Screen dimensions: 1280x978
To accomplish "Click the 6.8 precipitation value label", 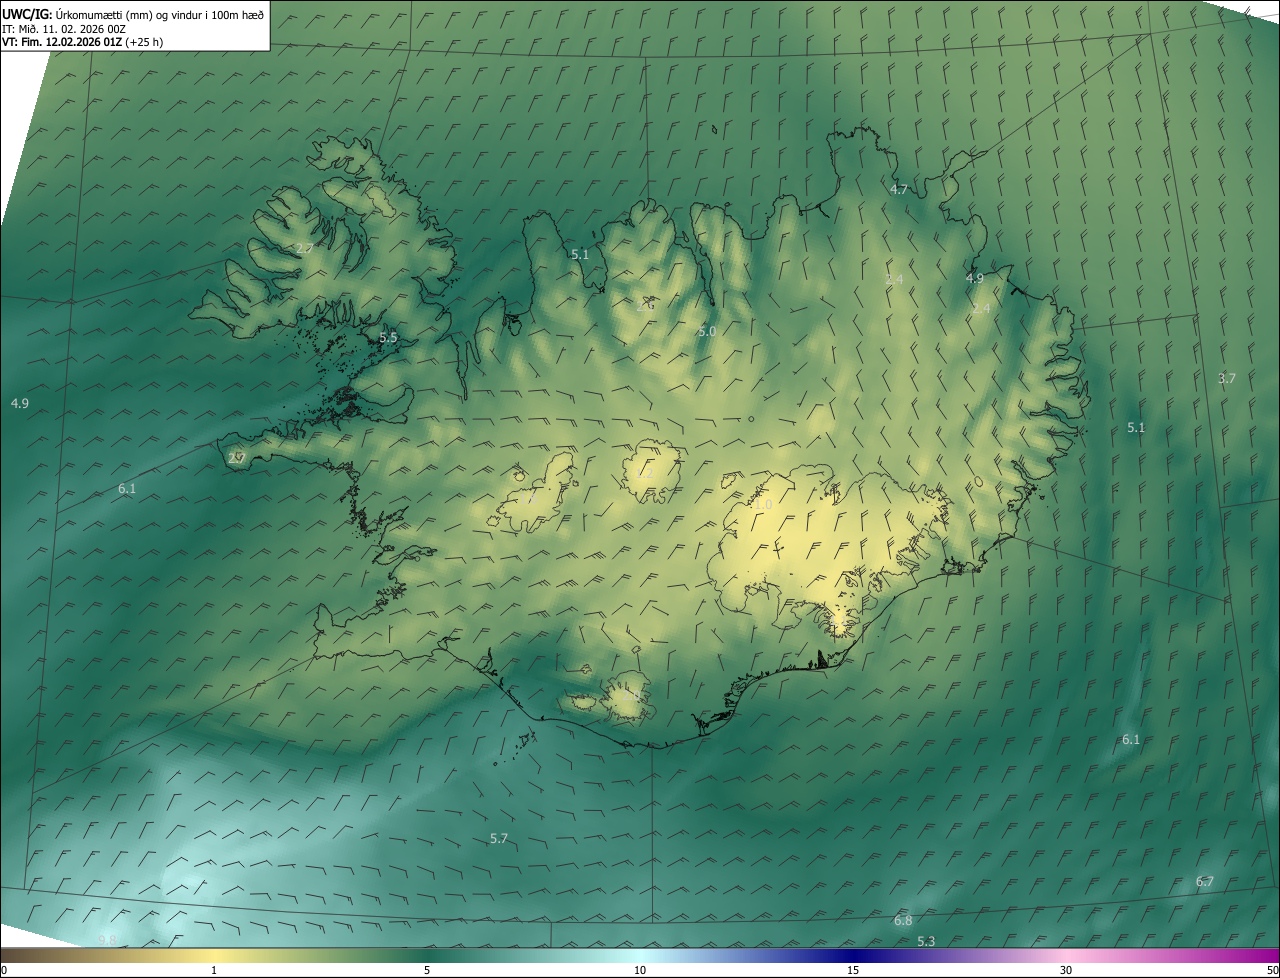I will (903, 920).
